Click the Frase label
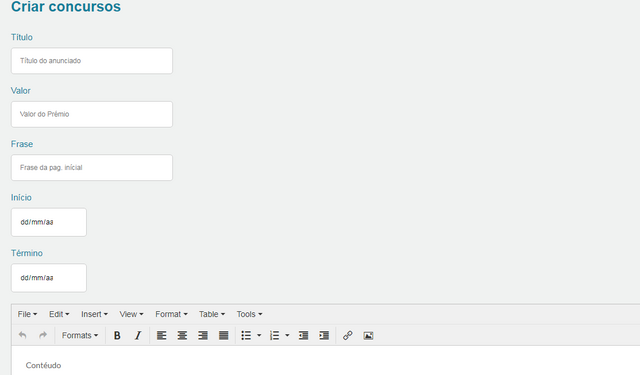 pos(22,144)
